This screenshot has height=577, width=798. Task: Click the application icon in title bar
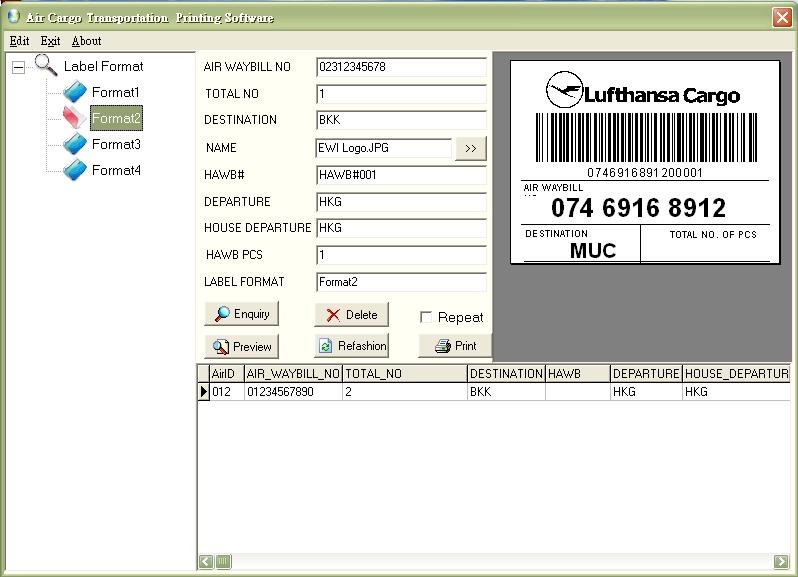click(x=14, y=16)
